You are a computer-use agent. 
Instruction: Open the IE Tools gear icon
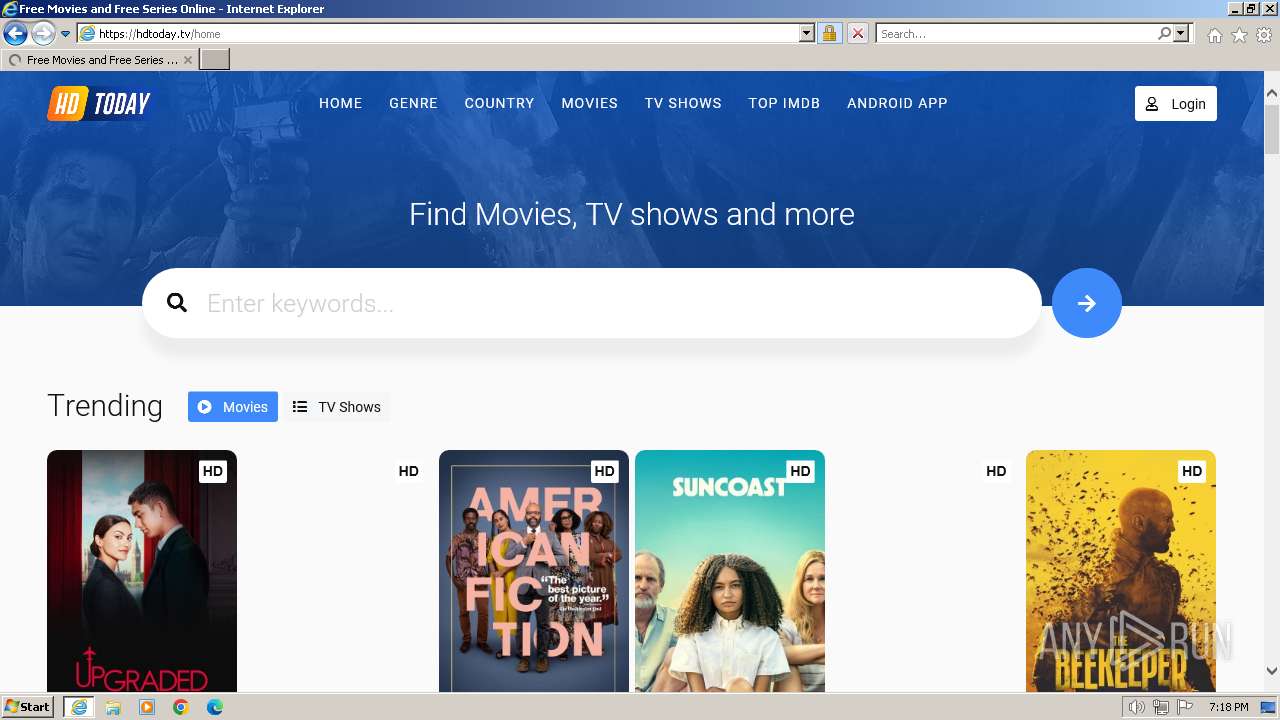[1264, 35]
